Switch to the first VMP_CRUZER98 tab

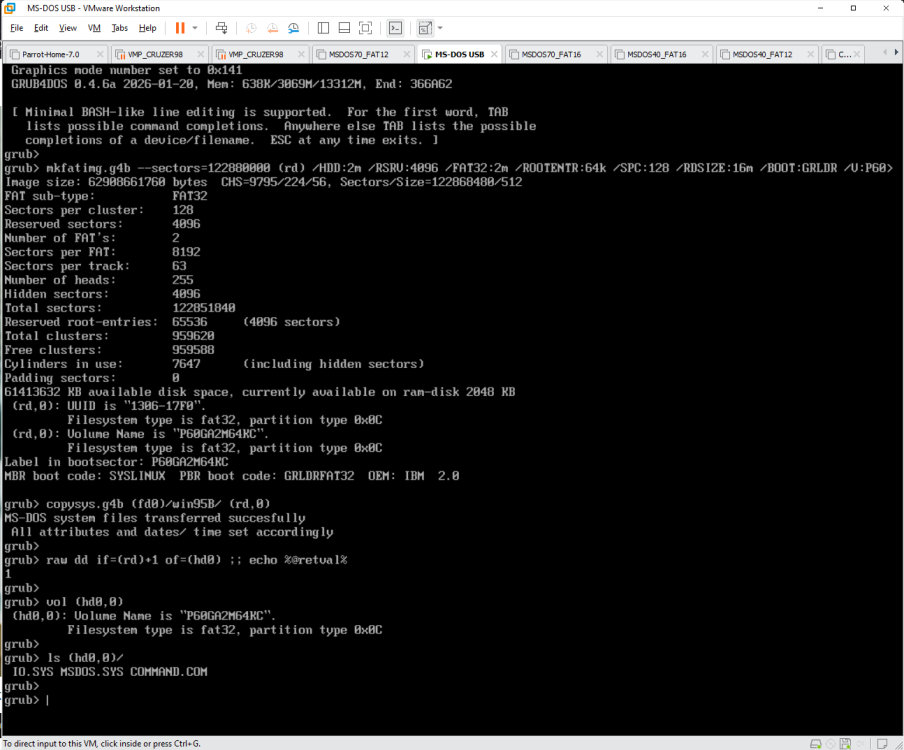point(155,54)
